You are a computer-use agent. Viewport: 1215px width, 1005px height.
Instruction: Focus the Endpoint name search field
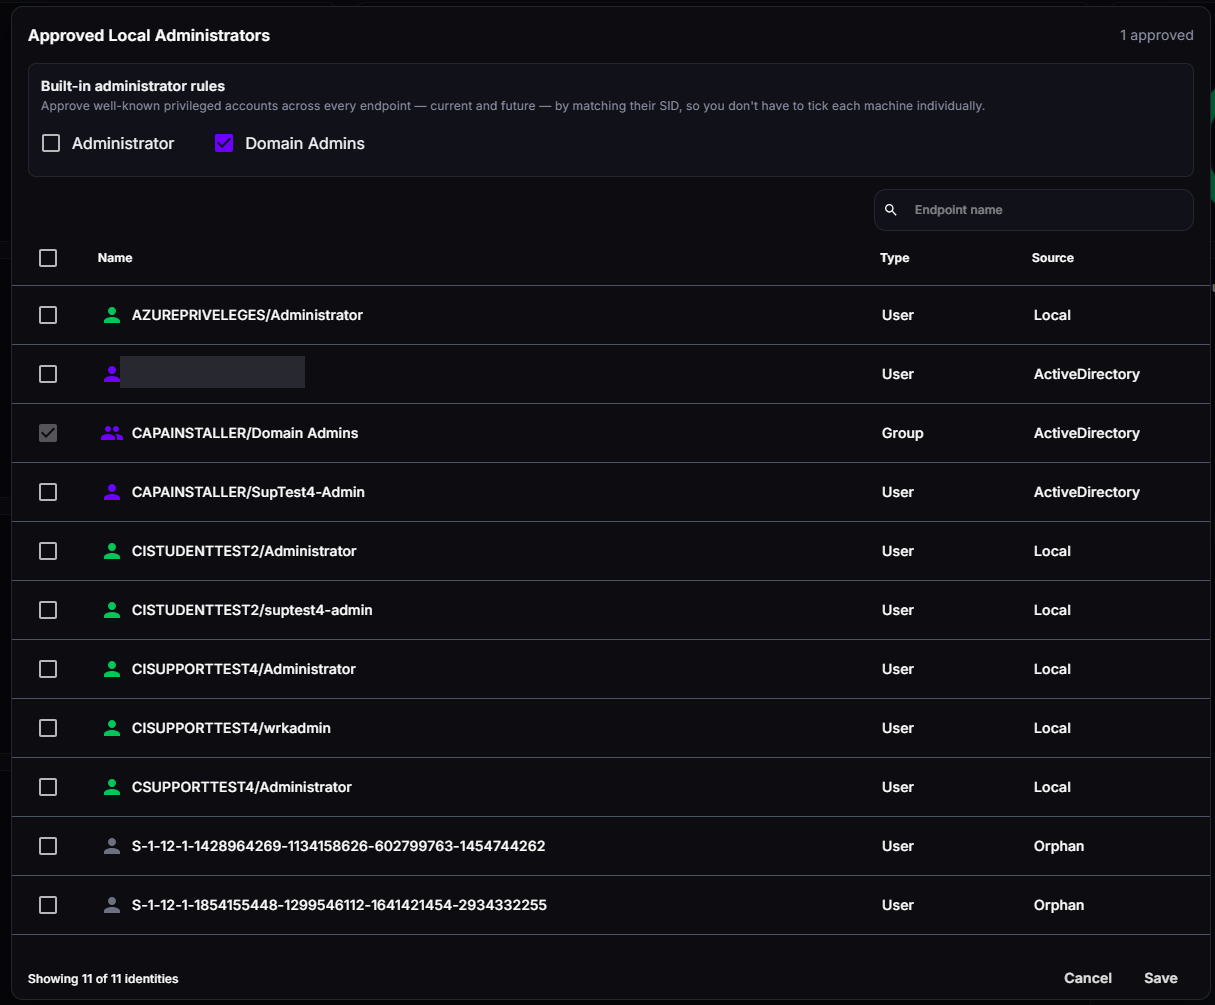(x=1034, y=210)
